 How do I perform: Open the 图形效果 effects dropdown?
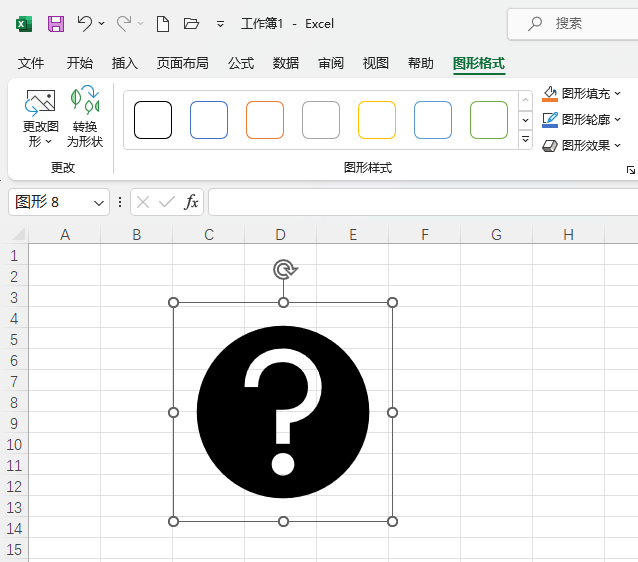click(581, 145)
